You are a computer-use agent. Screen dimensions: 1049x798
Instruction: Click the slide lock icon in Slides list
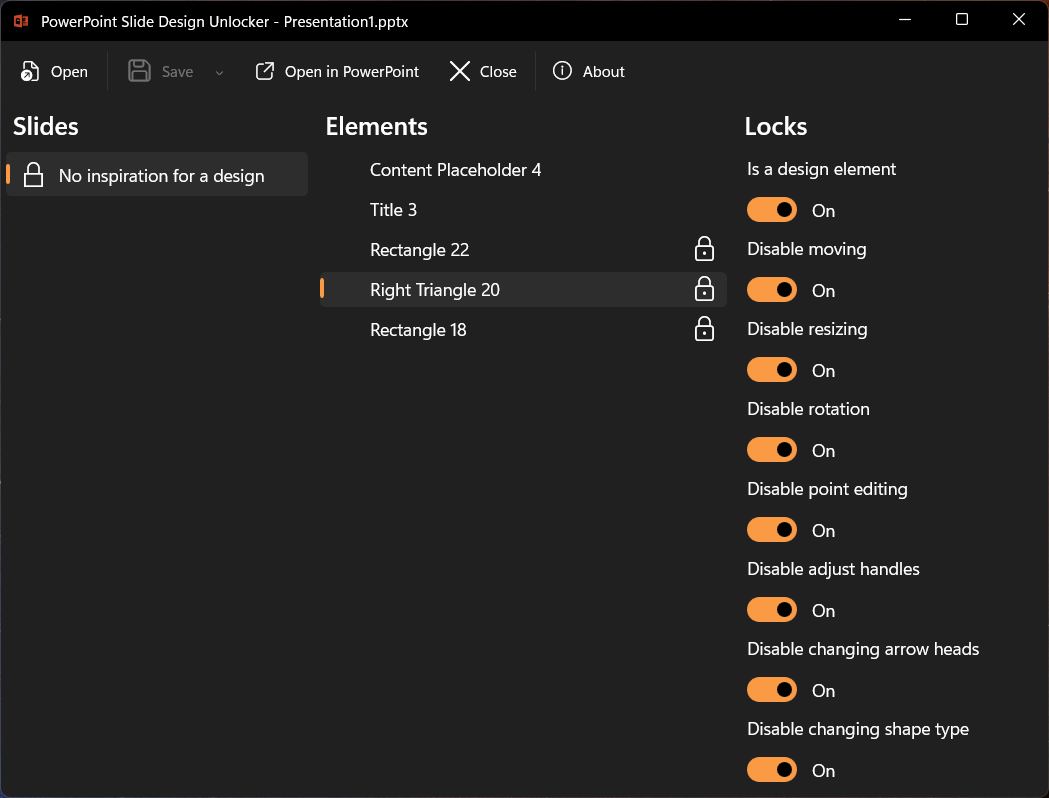(x=34, y=175)
